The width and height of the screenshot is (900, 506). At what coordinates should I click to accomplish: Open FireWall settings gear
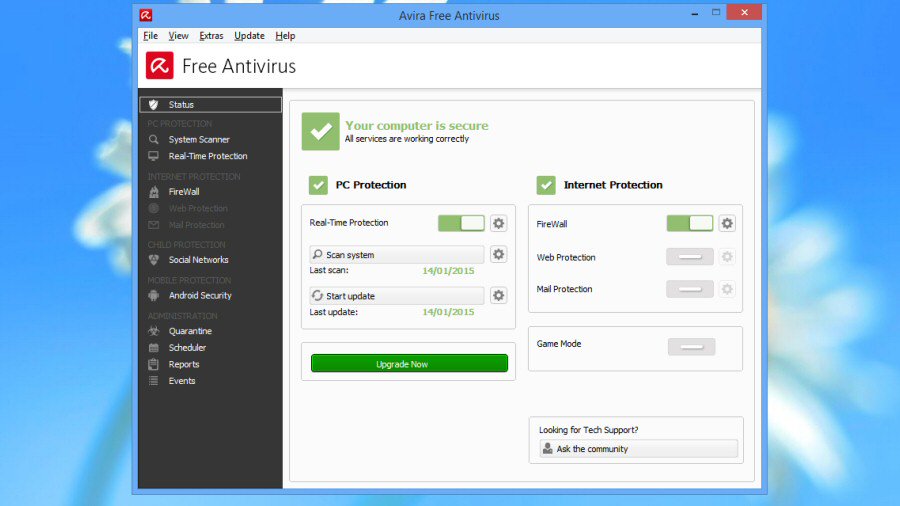click(727, 223)
